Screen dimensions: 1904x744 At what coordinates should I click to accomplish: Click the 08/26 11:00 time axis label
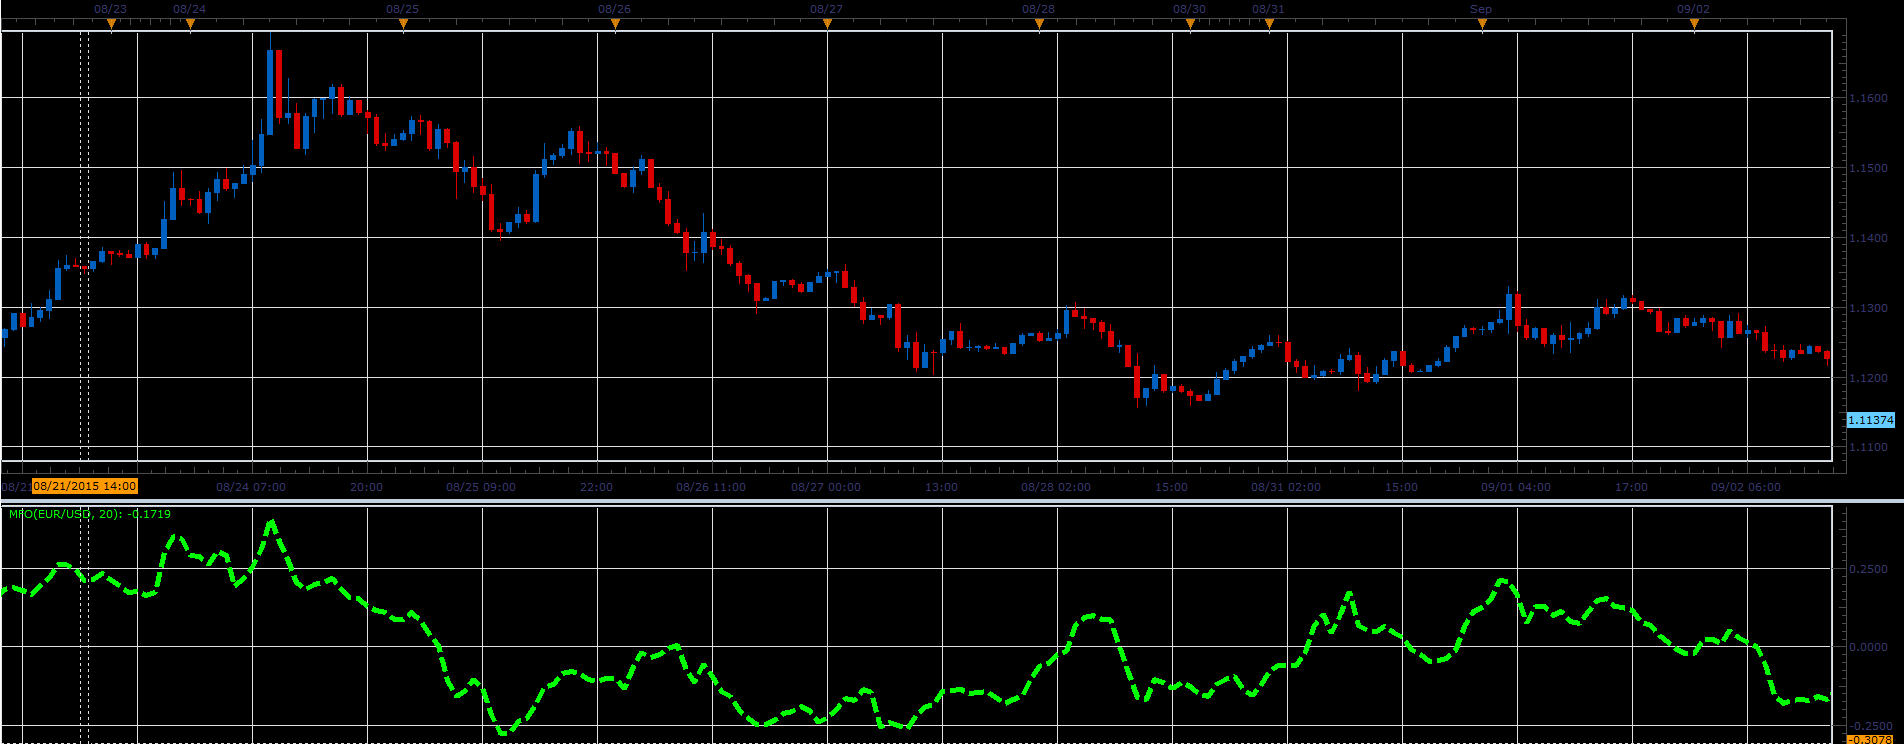point(711,487)
